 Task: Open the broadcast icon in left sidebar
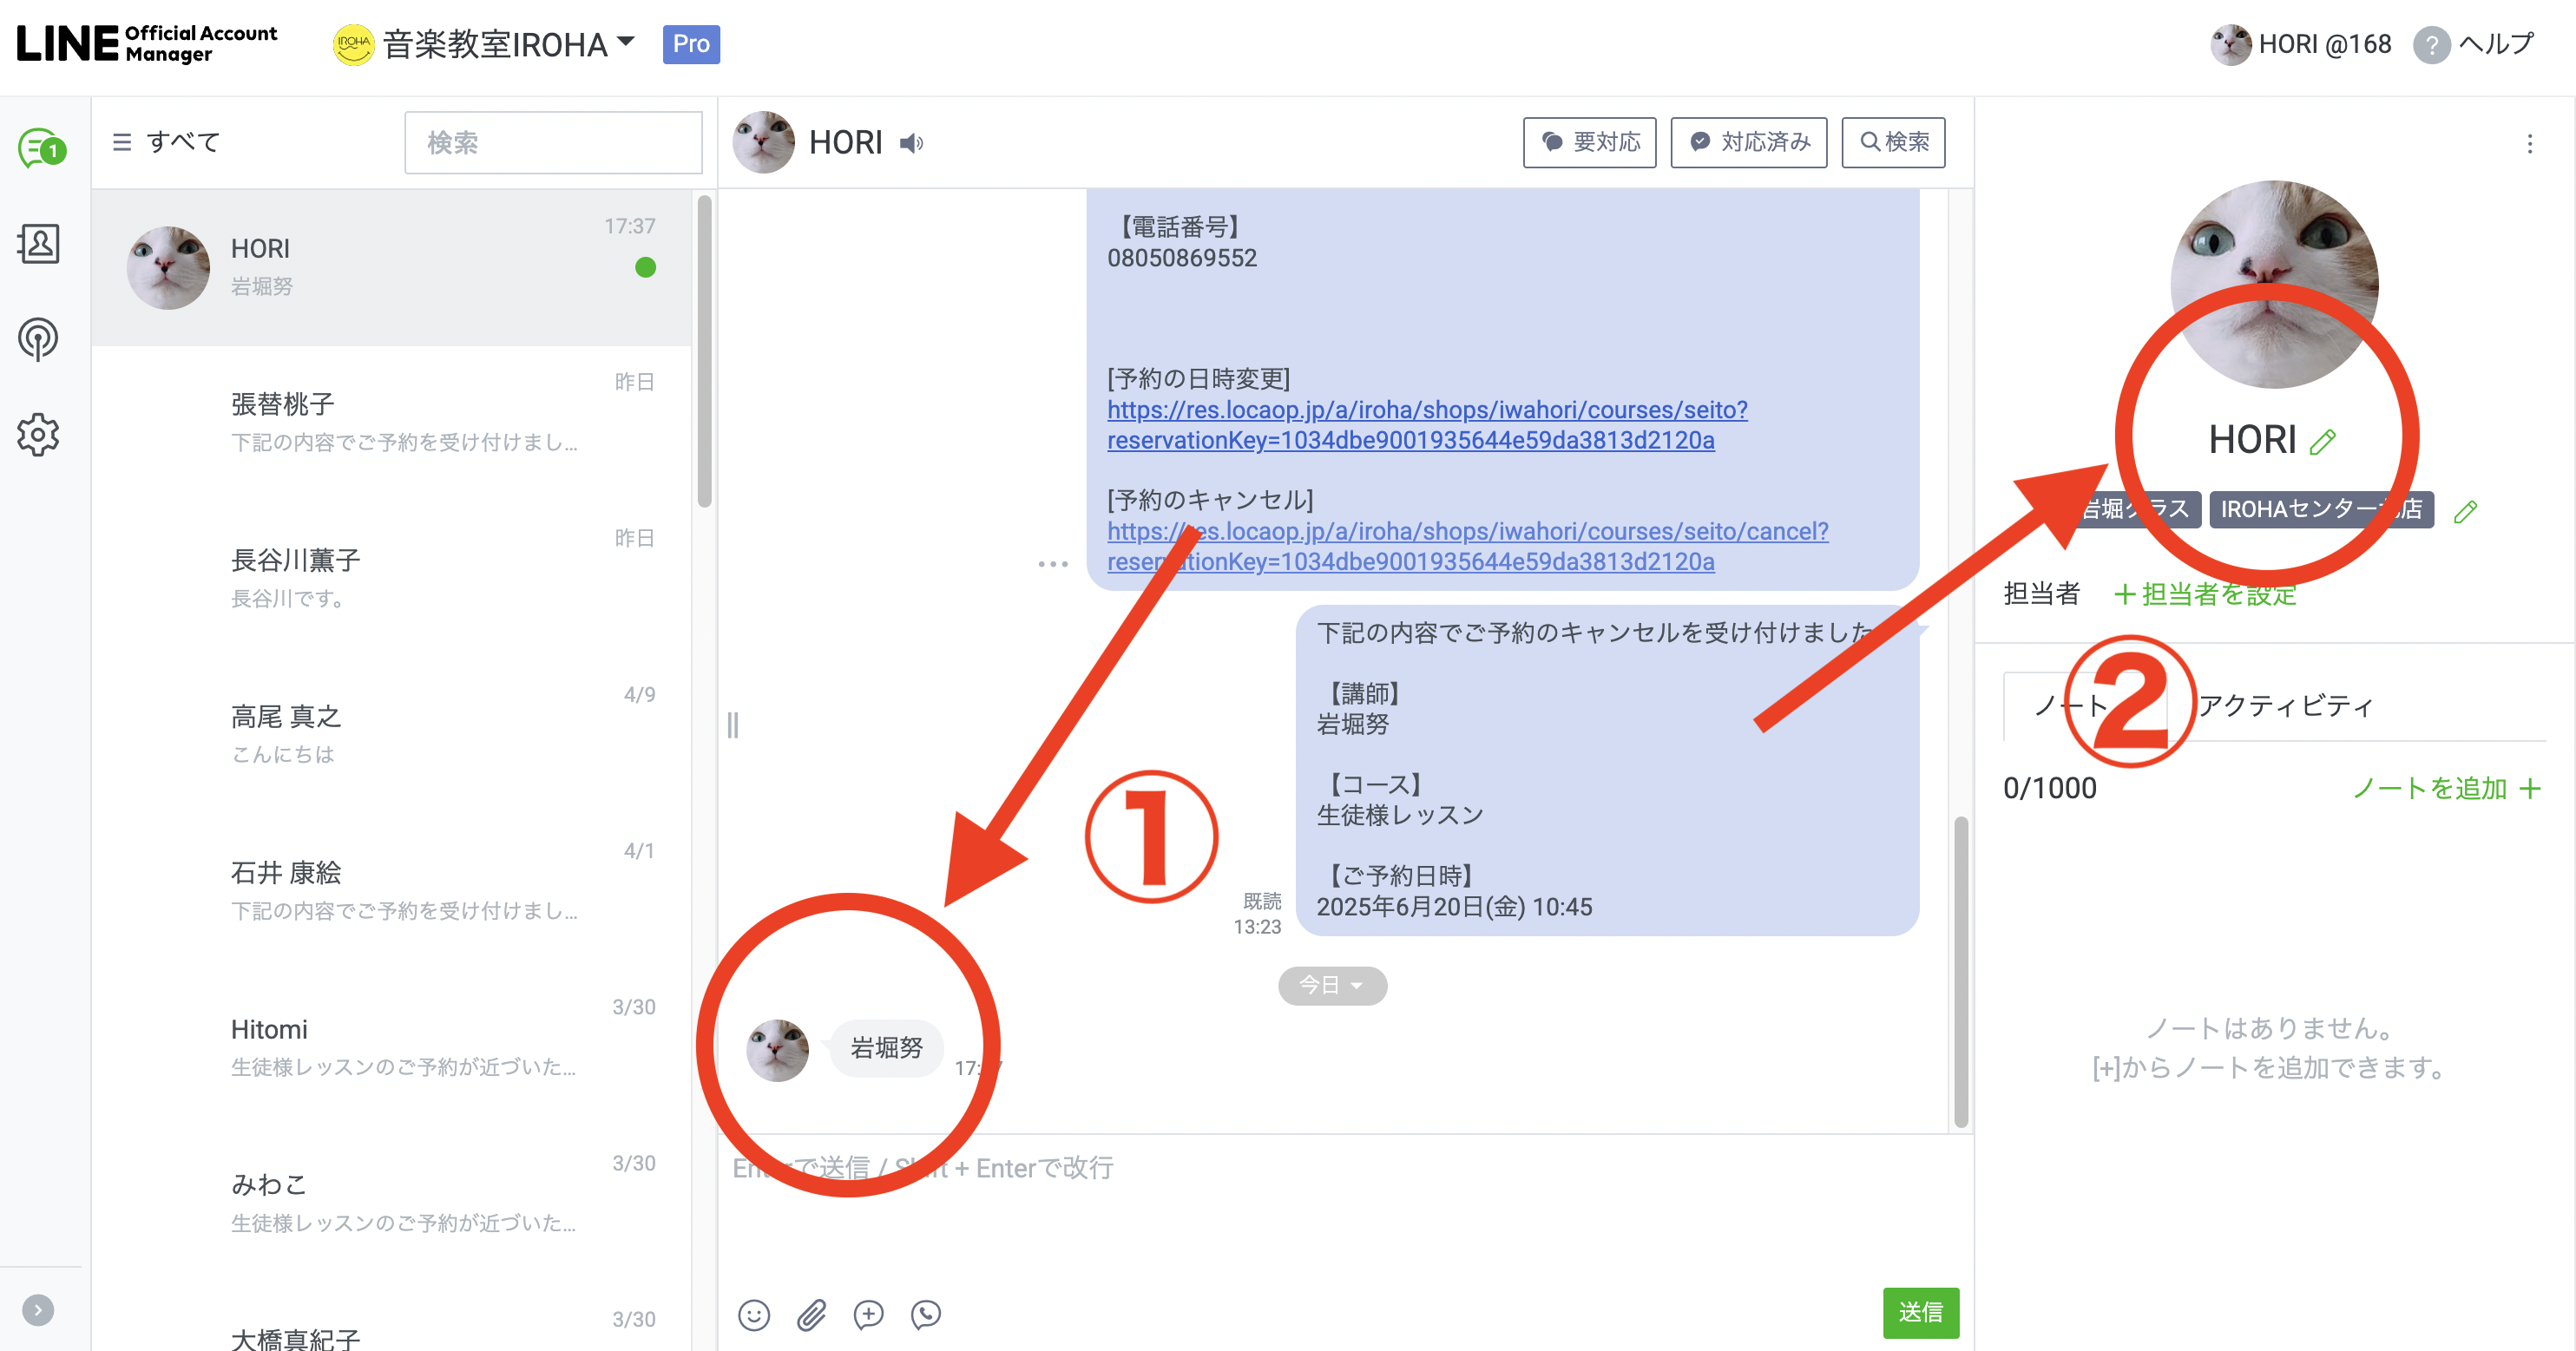point(38,339)
